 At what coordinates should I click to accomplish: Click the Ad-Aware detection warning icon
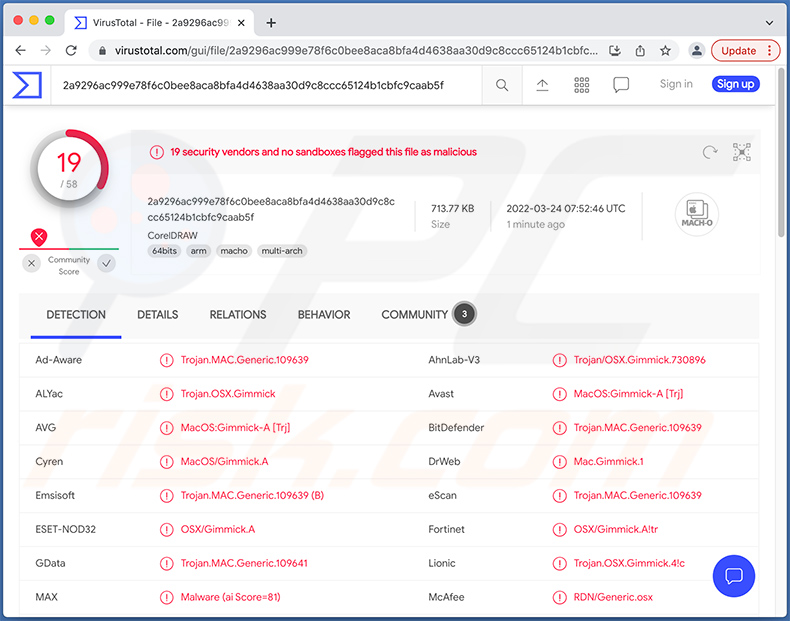(166, 360)
